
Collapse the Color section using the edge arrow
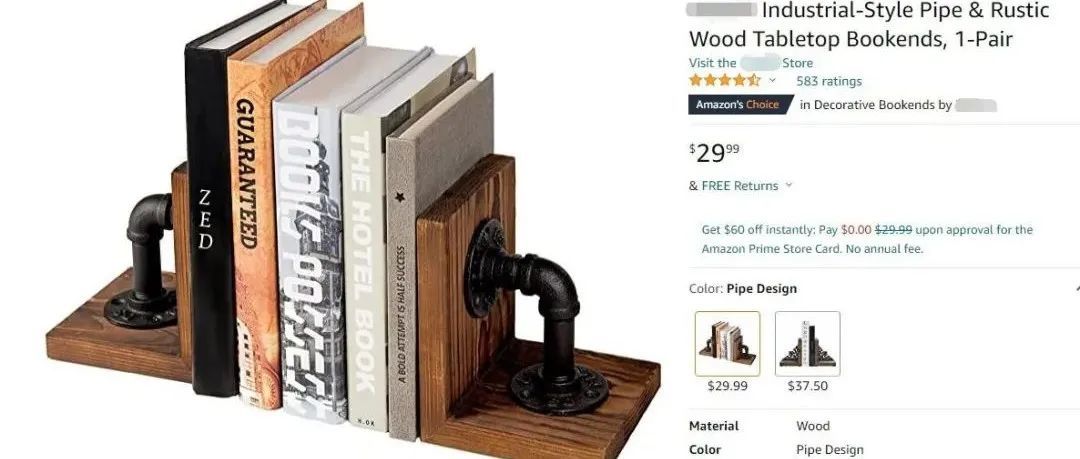coord(1076,288)
